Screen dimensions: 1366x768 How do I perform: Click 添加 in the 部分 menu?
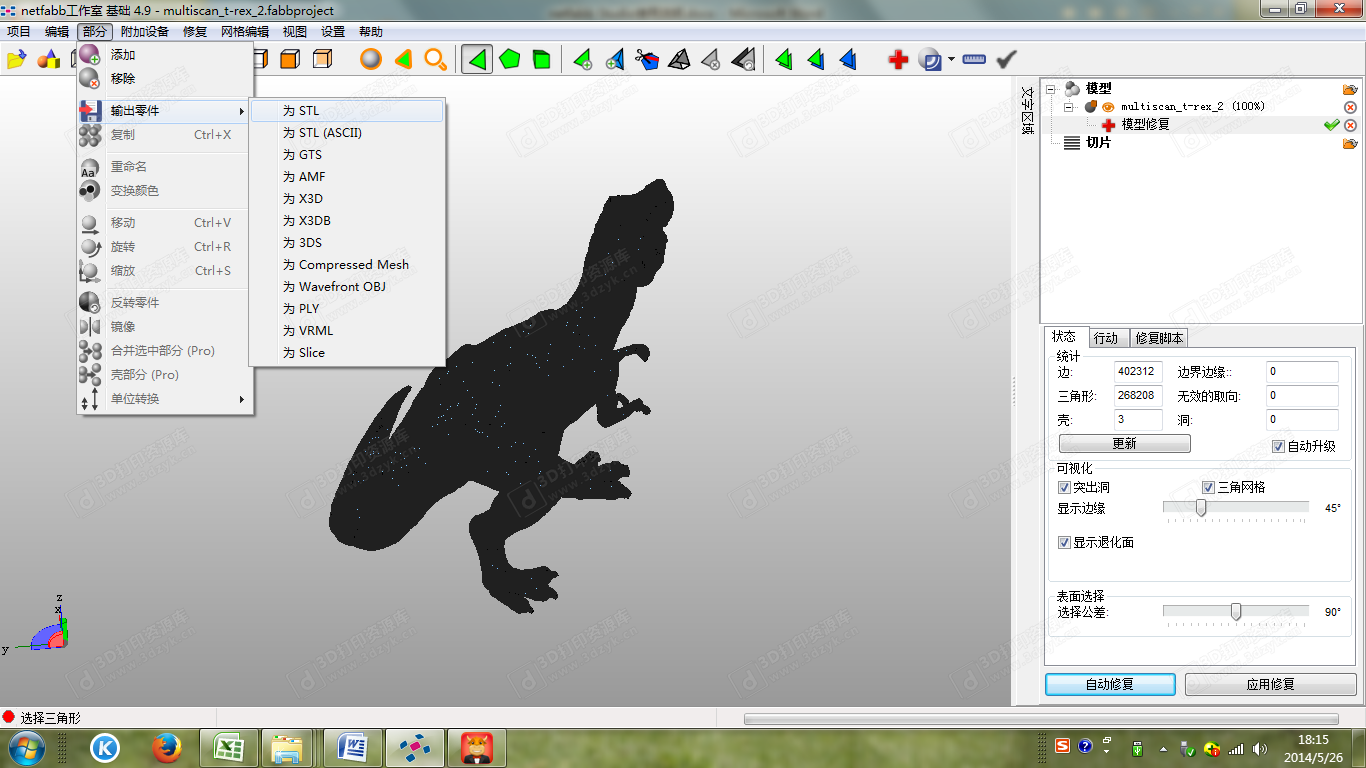coord(165,55)
